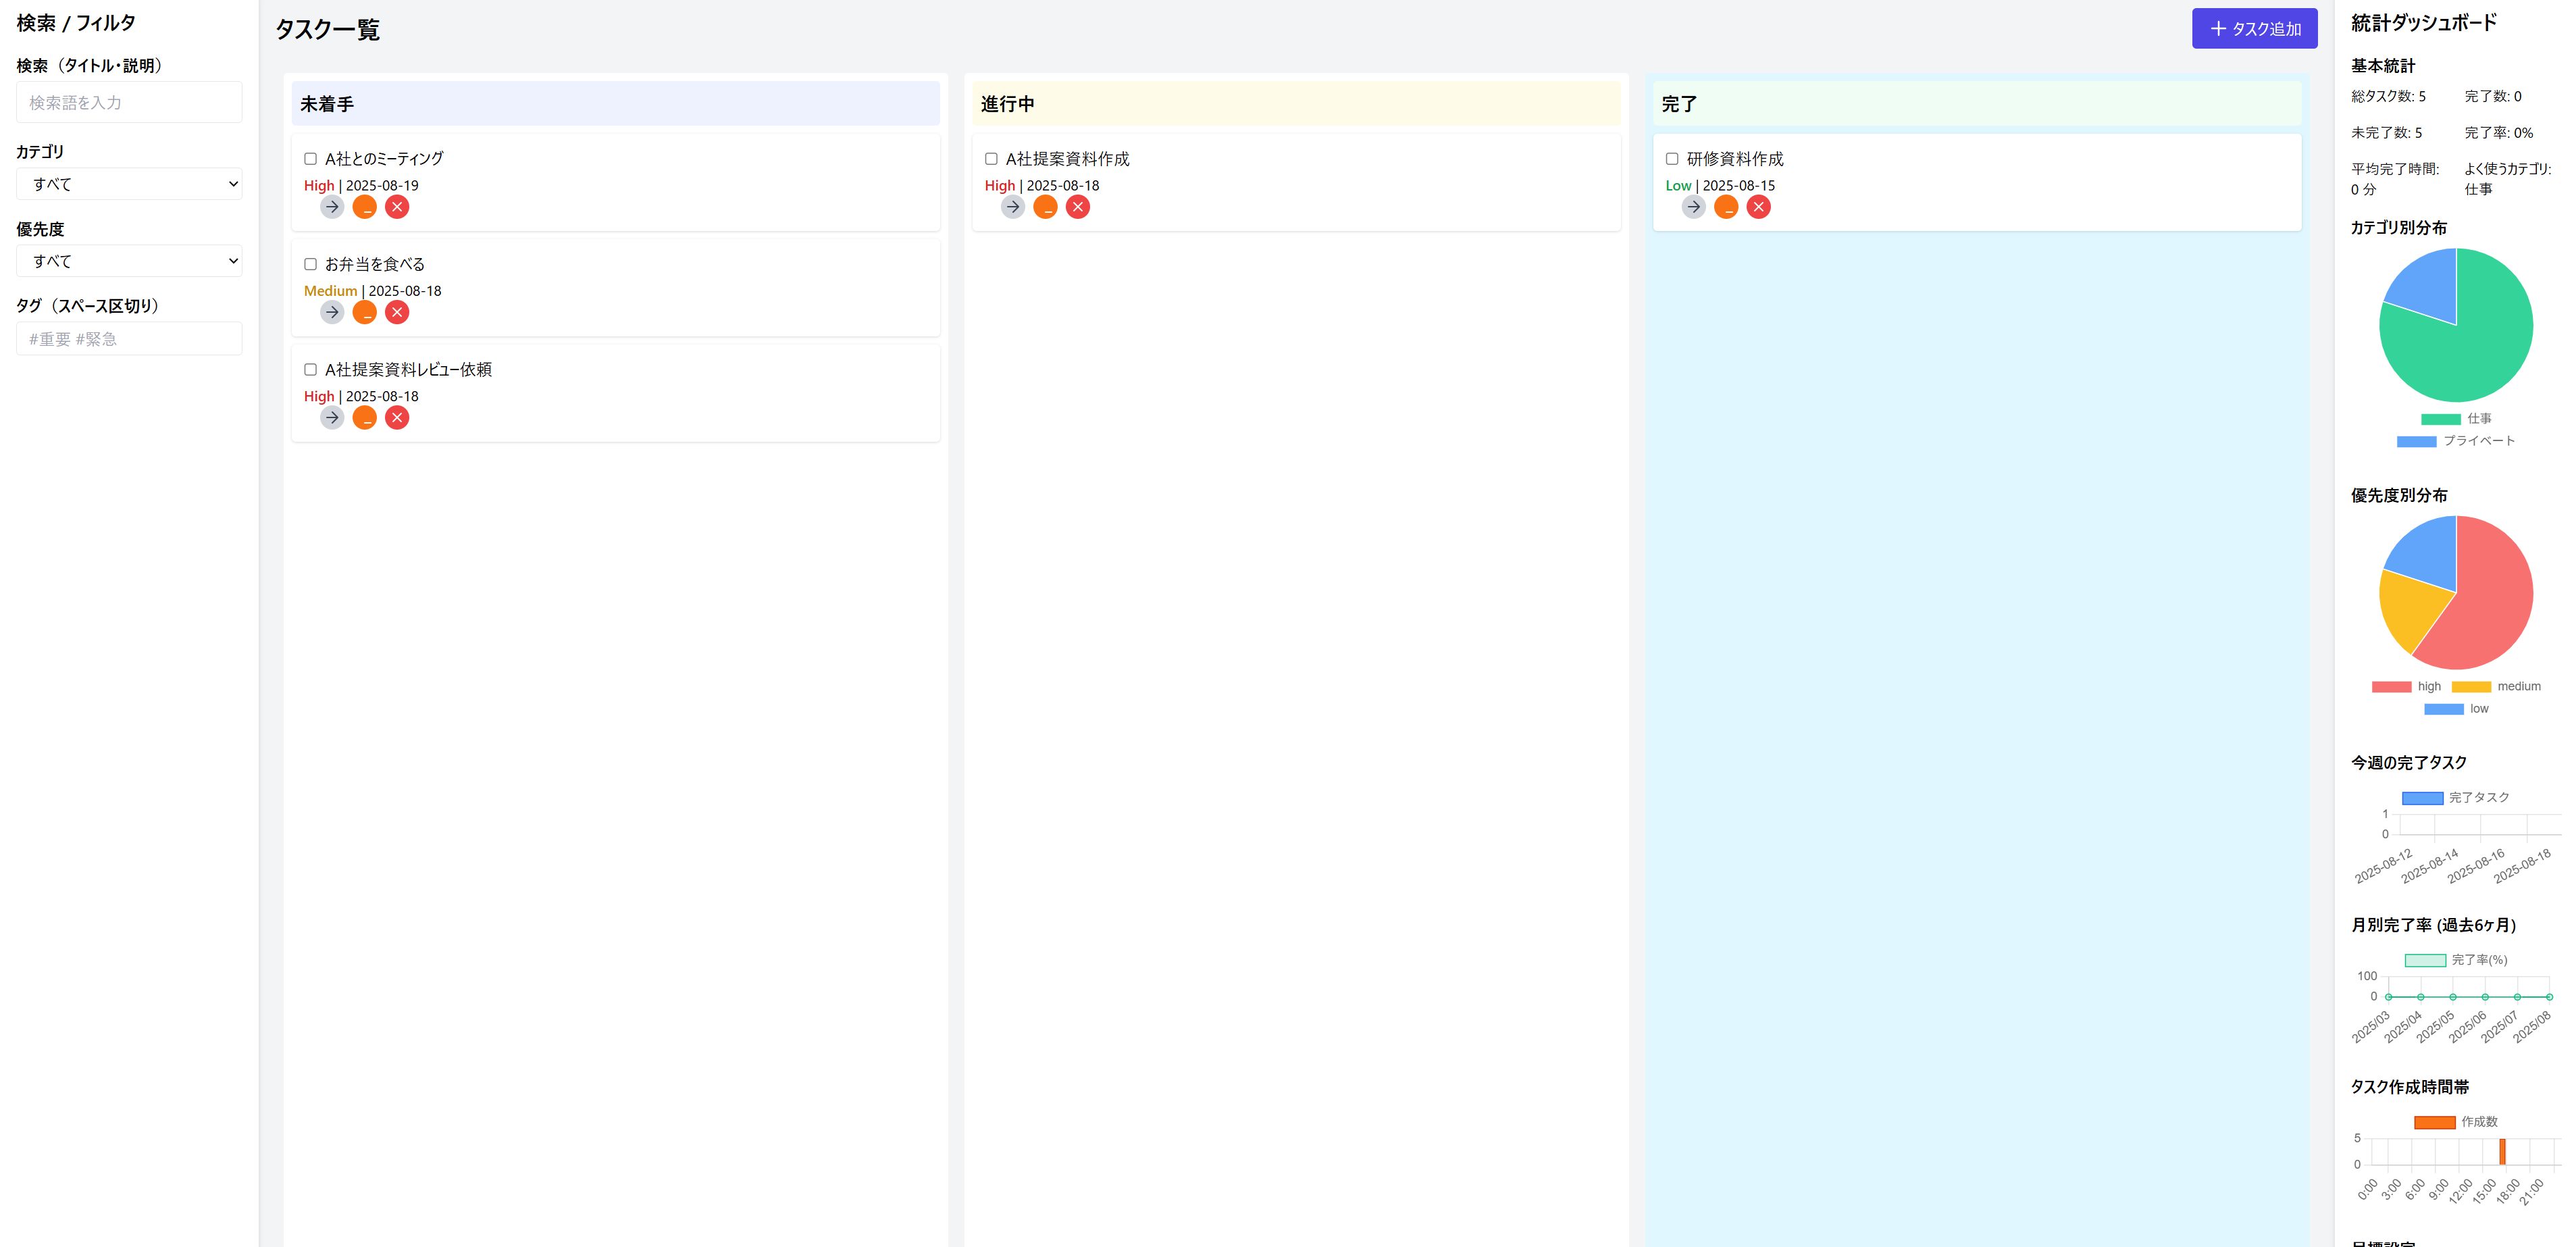This screenshot has width=2576, height=1247.
Task: Click arrow icon on A社提案資料作成 task
Action: pyautogui.click(x=1013, y=207)
